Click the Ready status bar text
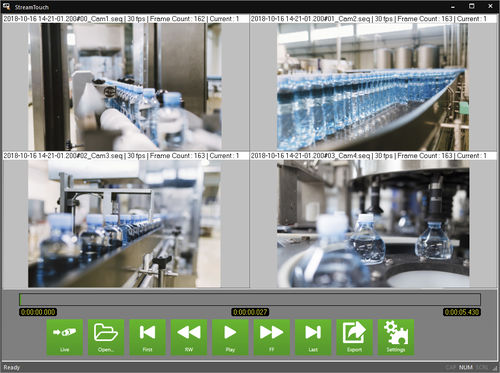Image resolution: width=500 pixels, height=373 pixels. [12, 367]
